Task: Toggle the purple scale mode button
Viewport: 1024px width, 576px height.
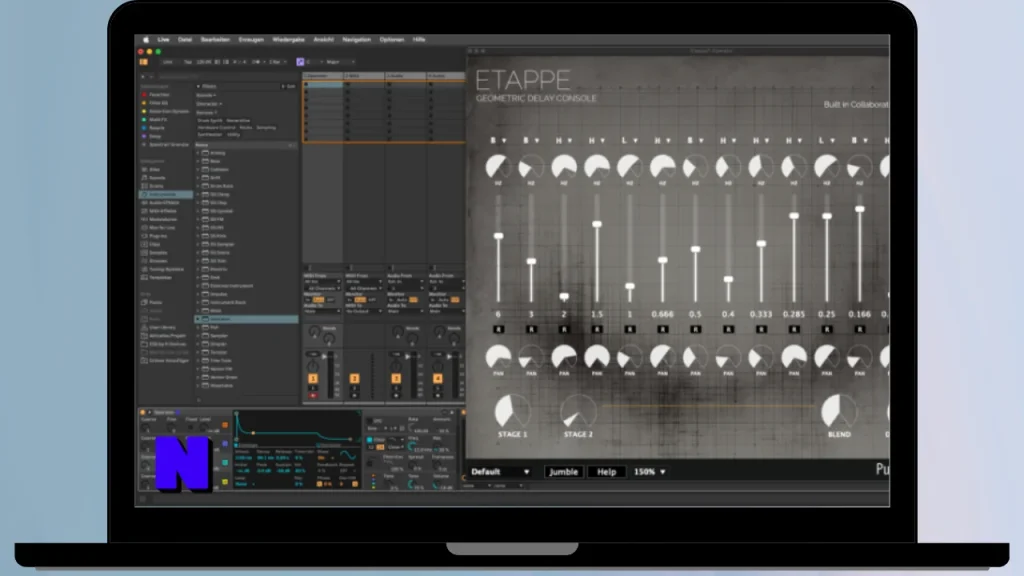Action: (300, 62)
